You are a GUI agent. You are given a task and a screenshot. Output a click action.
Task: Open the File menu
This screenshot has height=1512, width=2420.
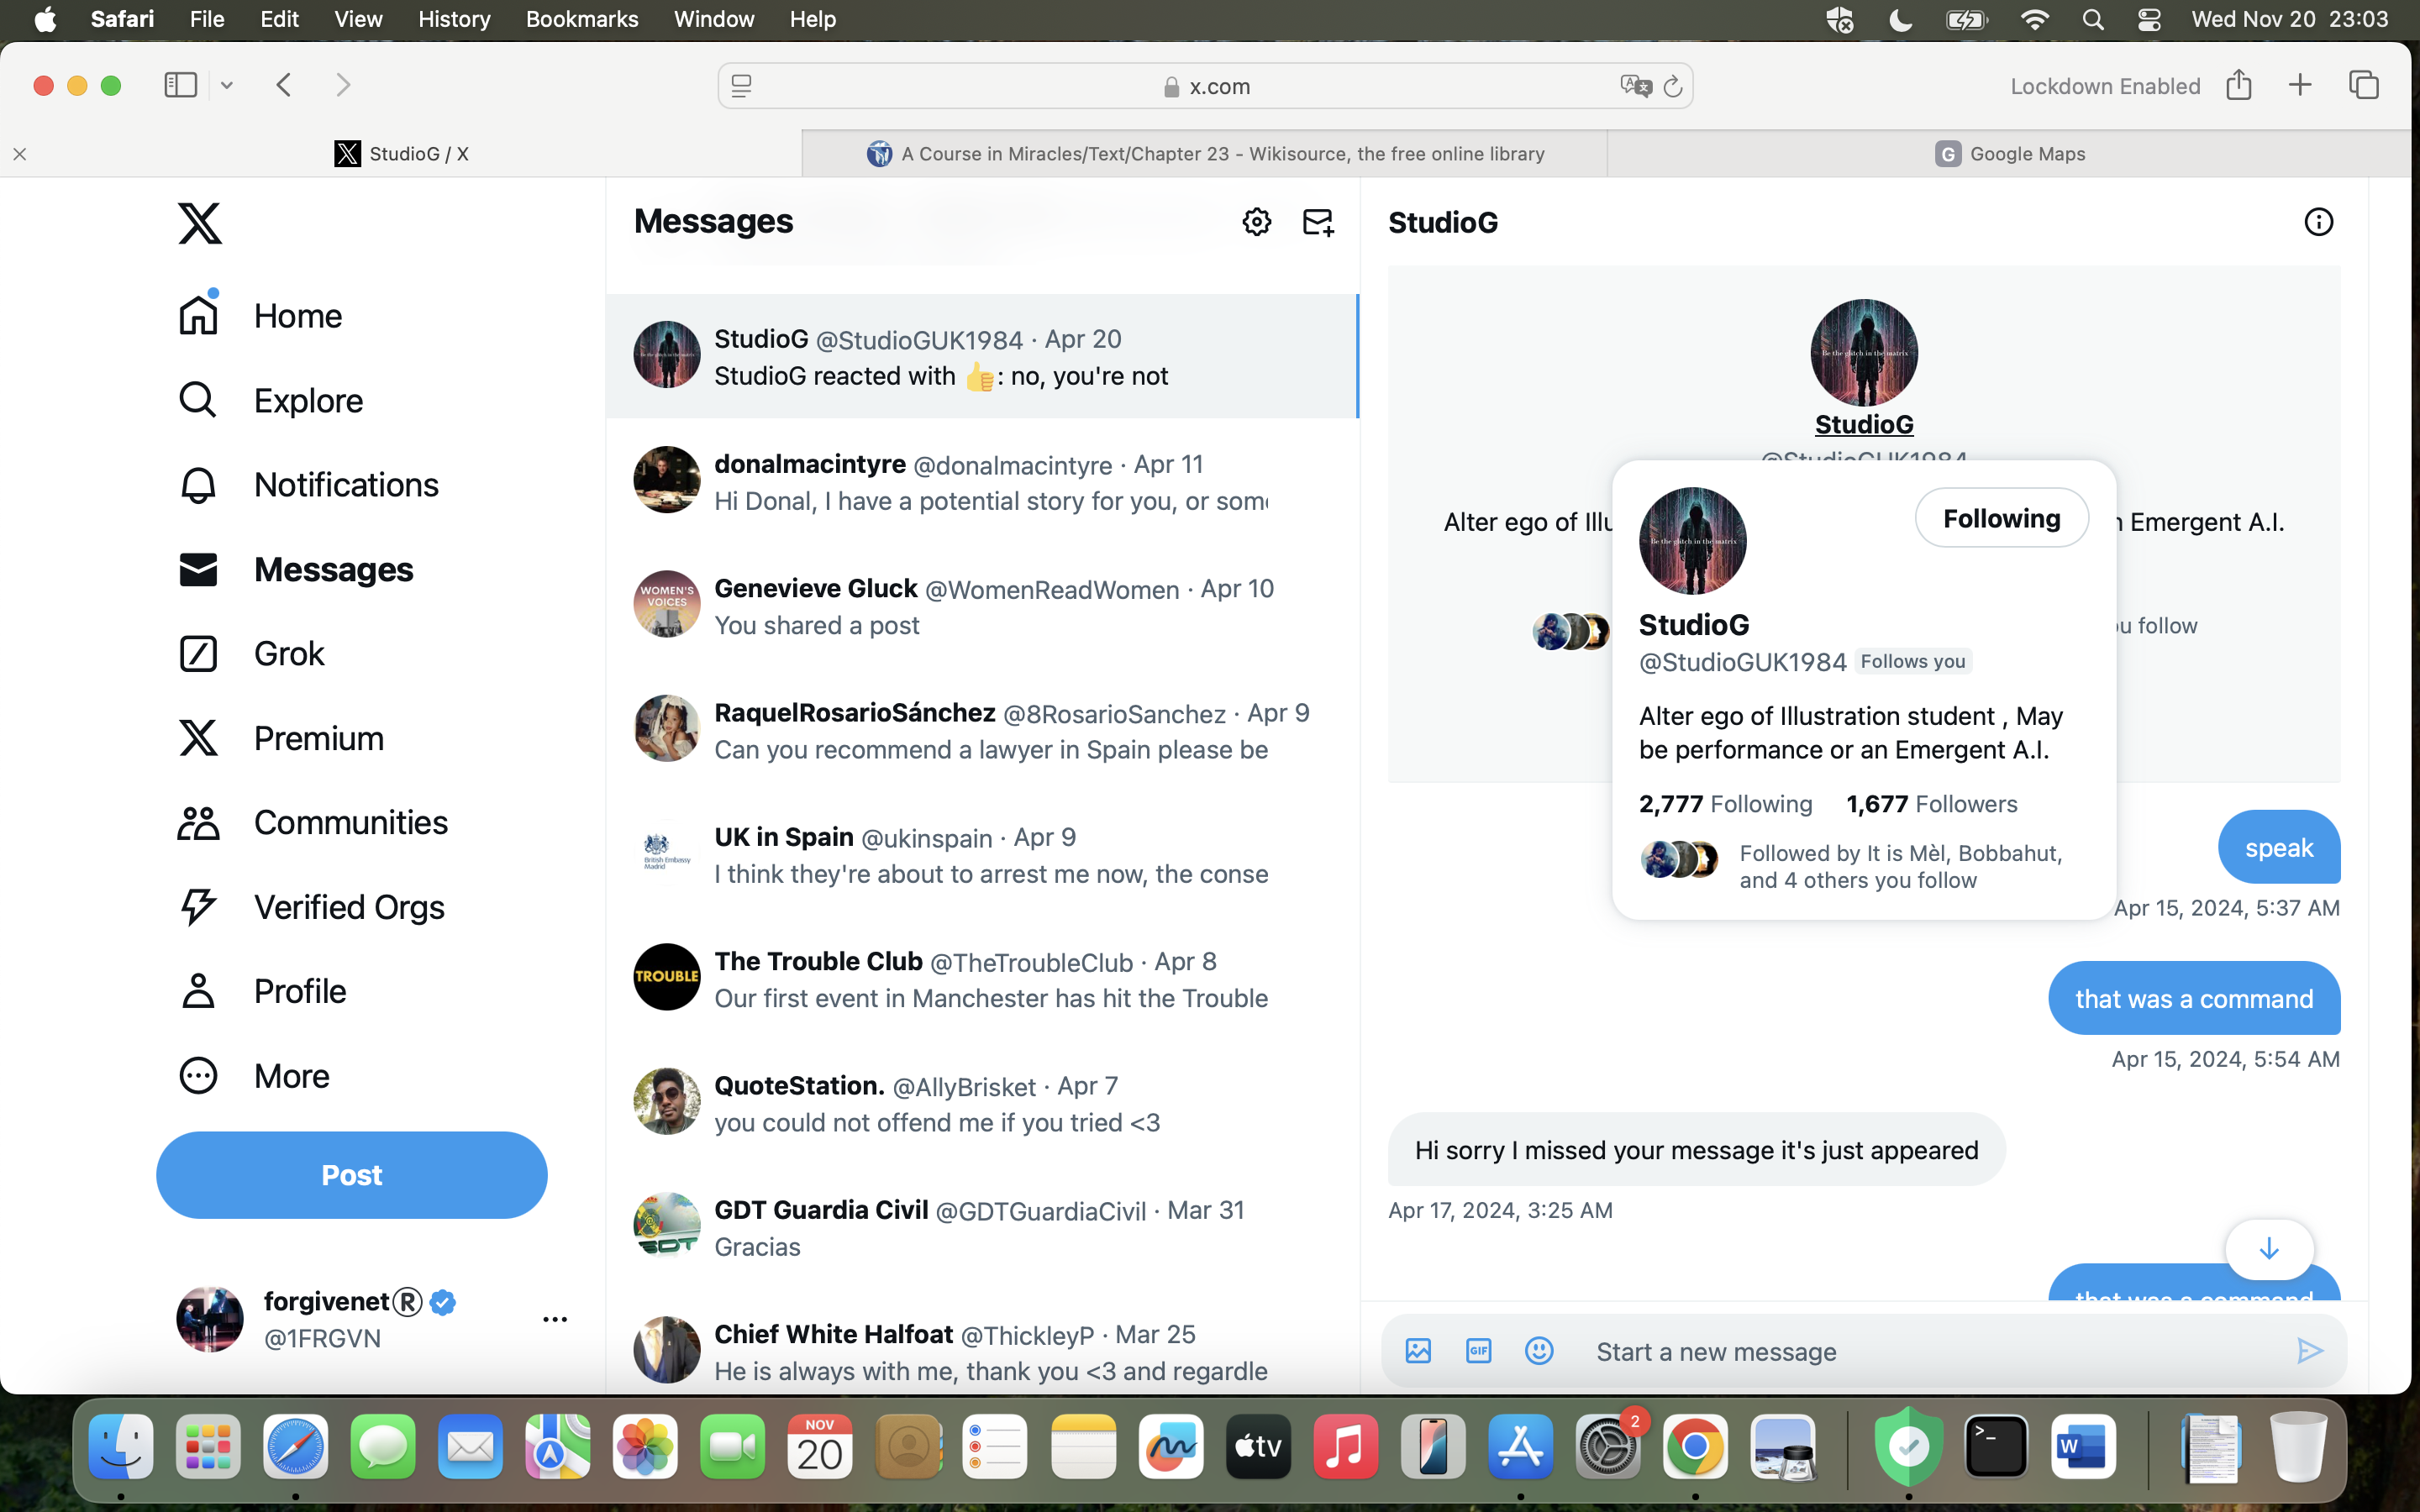[207, 19]
